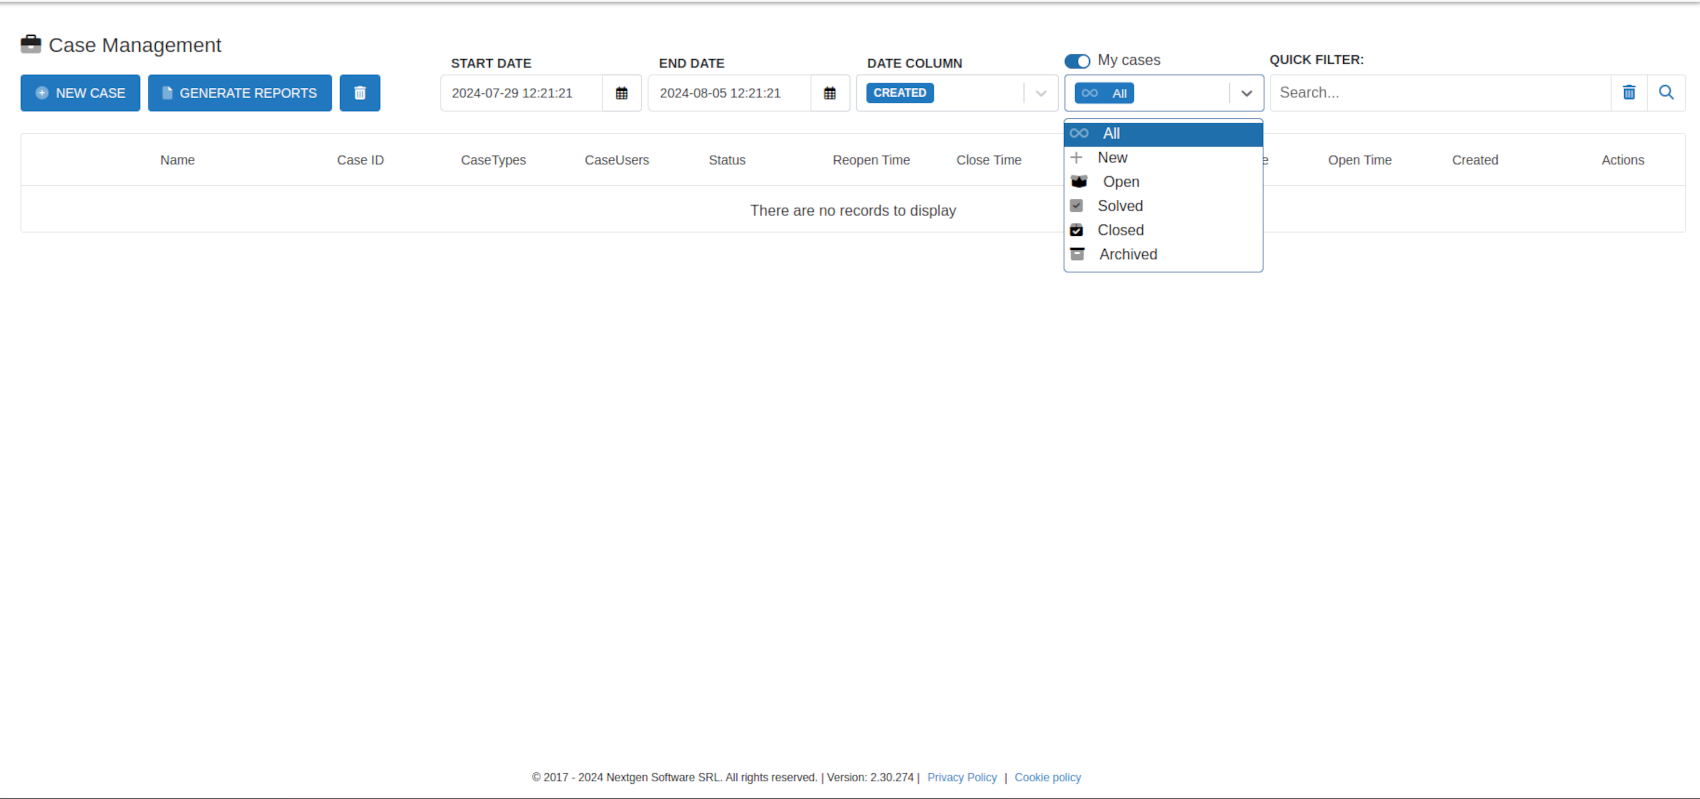
Task: Click the CaseTypes column header
Action: pos(493,160)
